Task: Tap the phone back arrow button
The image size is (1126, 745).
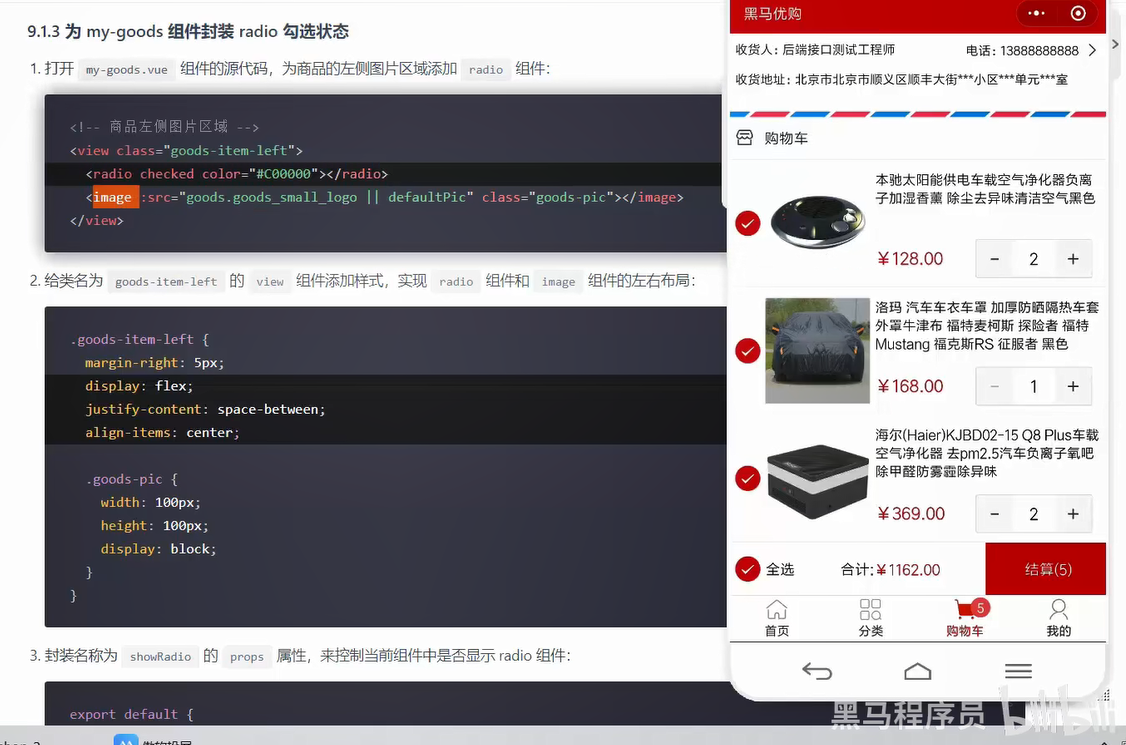Action: (x=817, y=671)
